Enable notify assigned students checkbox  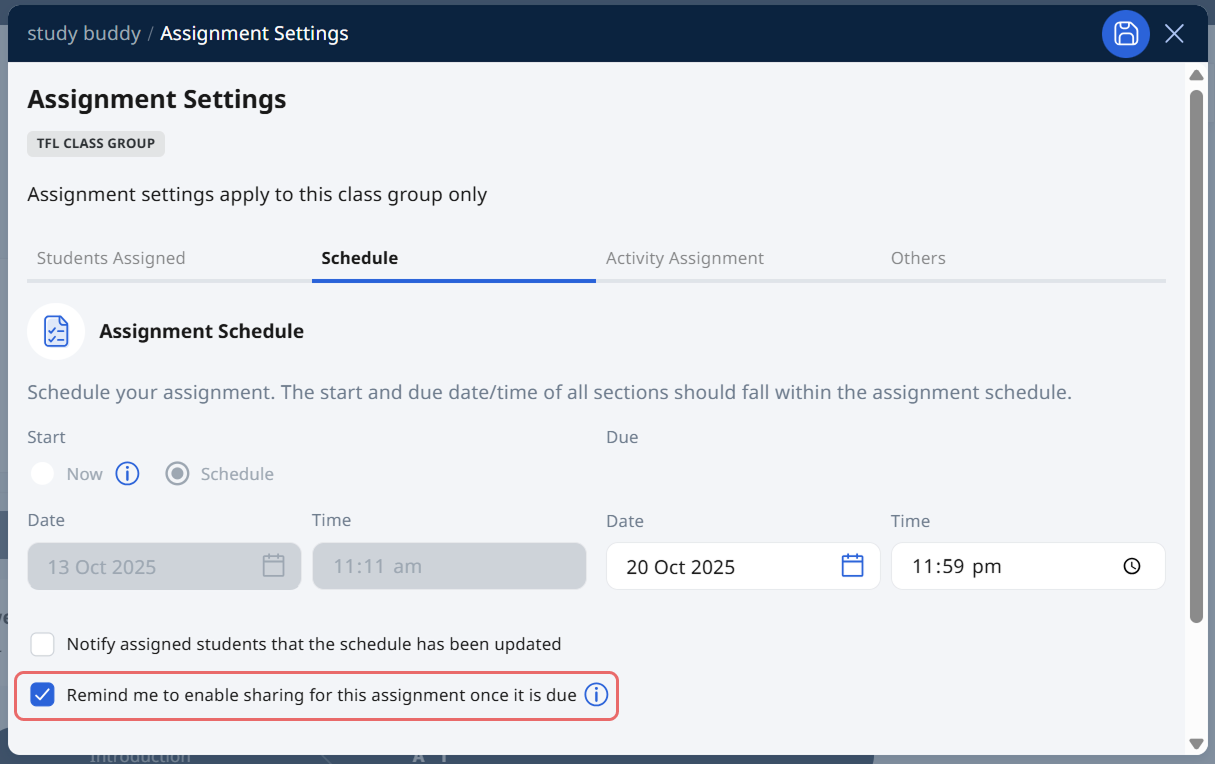coord(42,644)
